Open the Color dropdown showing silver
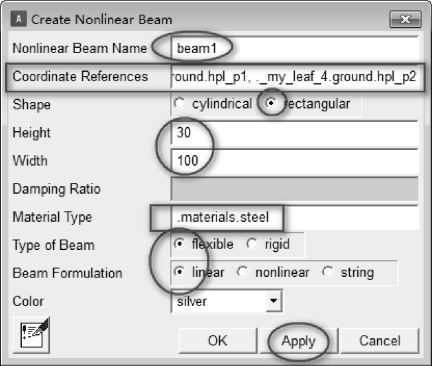Image resolution: width=432 pixels, height=366 pixels. click(x=227, y=301)
